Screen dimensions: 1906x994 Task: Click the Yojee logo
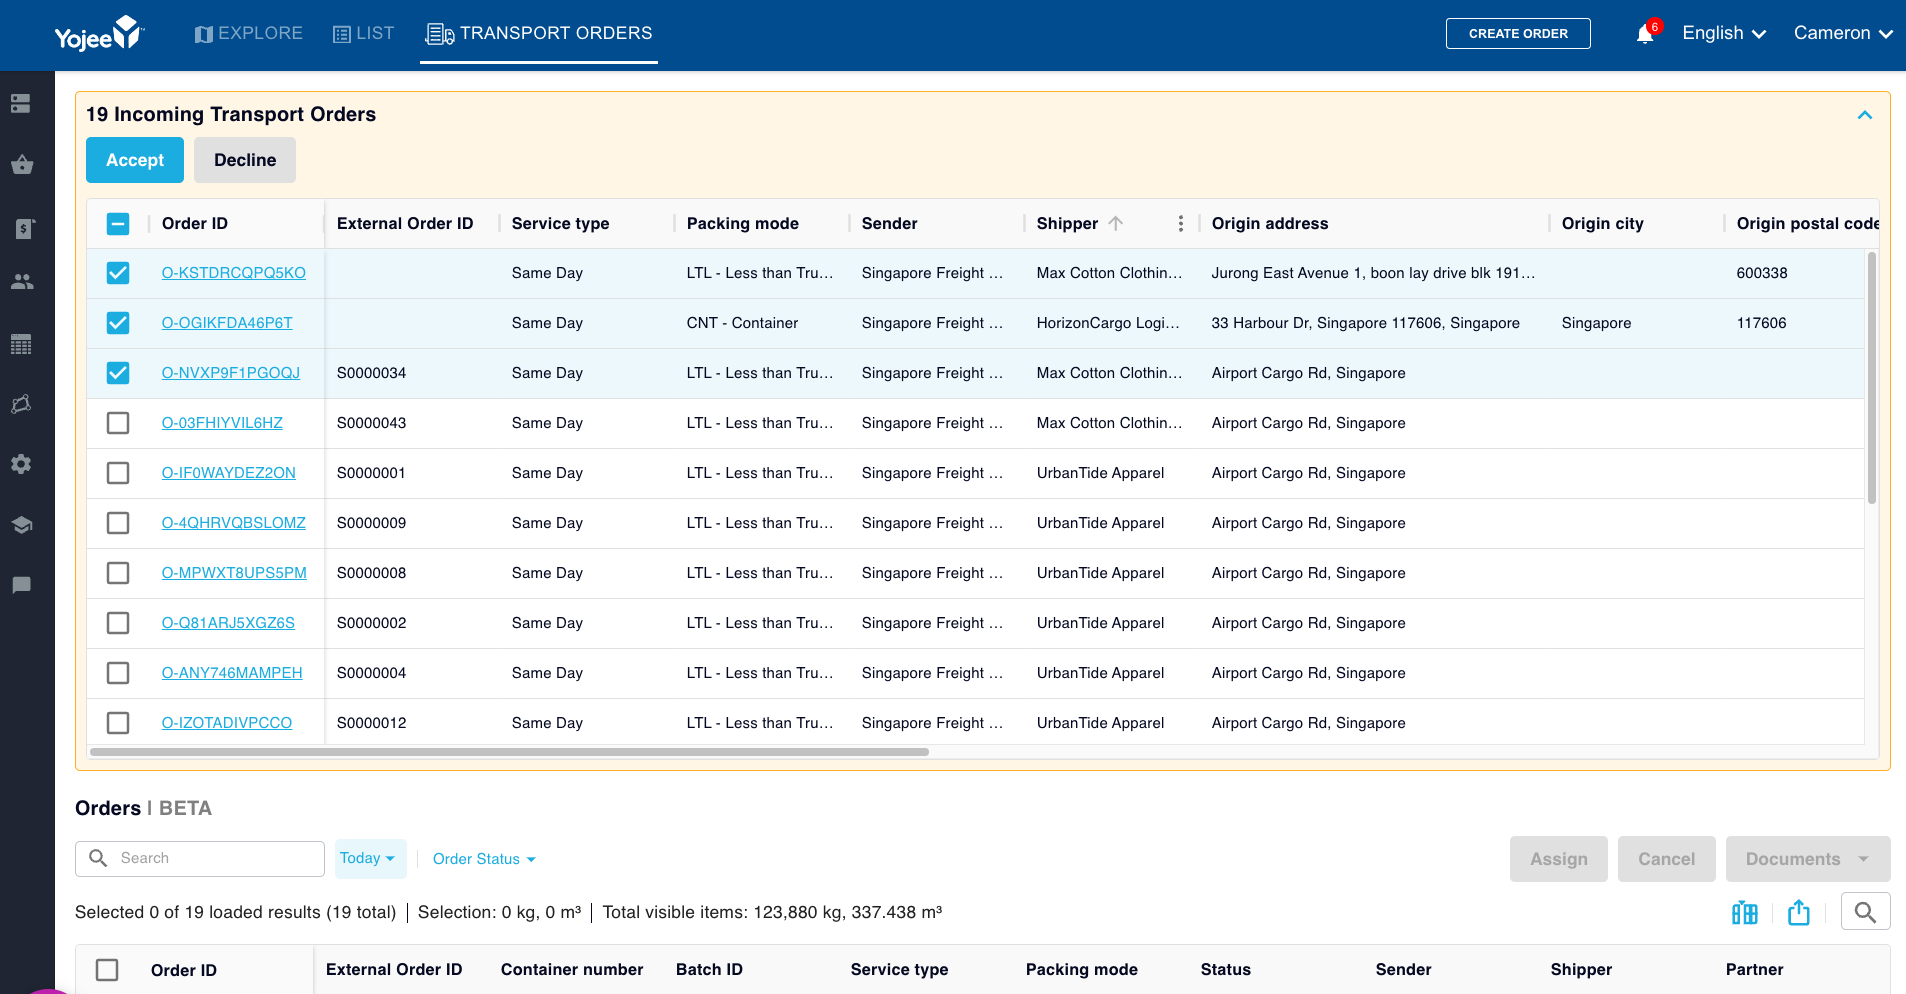[x=99, y=34]
